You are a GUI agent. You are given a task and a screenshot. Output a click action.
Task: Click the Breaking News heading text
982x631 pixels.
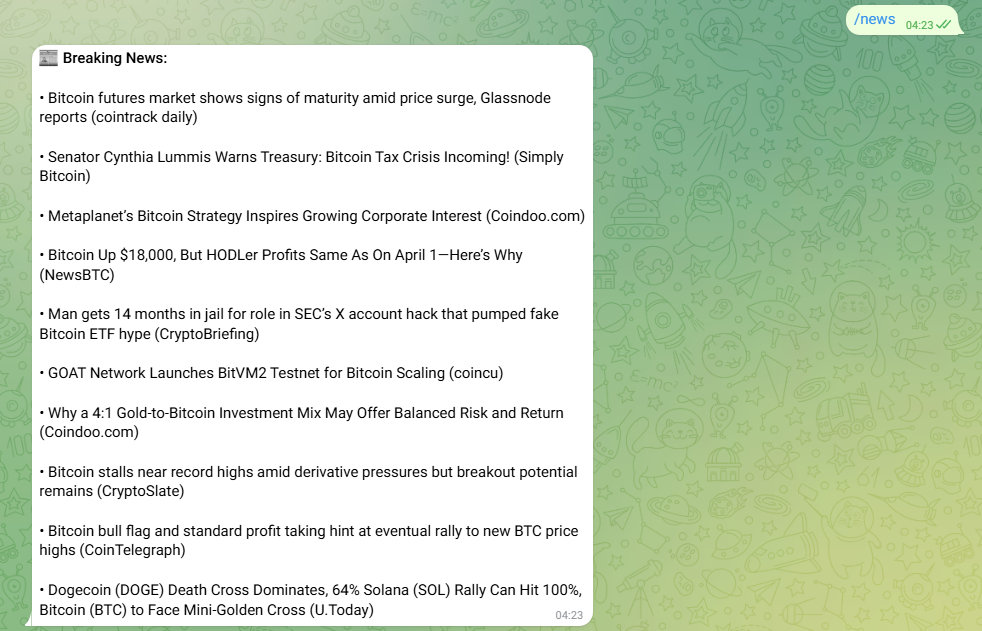point(115,58)
